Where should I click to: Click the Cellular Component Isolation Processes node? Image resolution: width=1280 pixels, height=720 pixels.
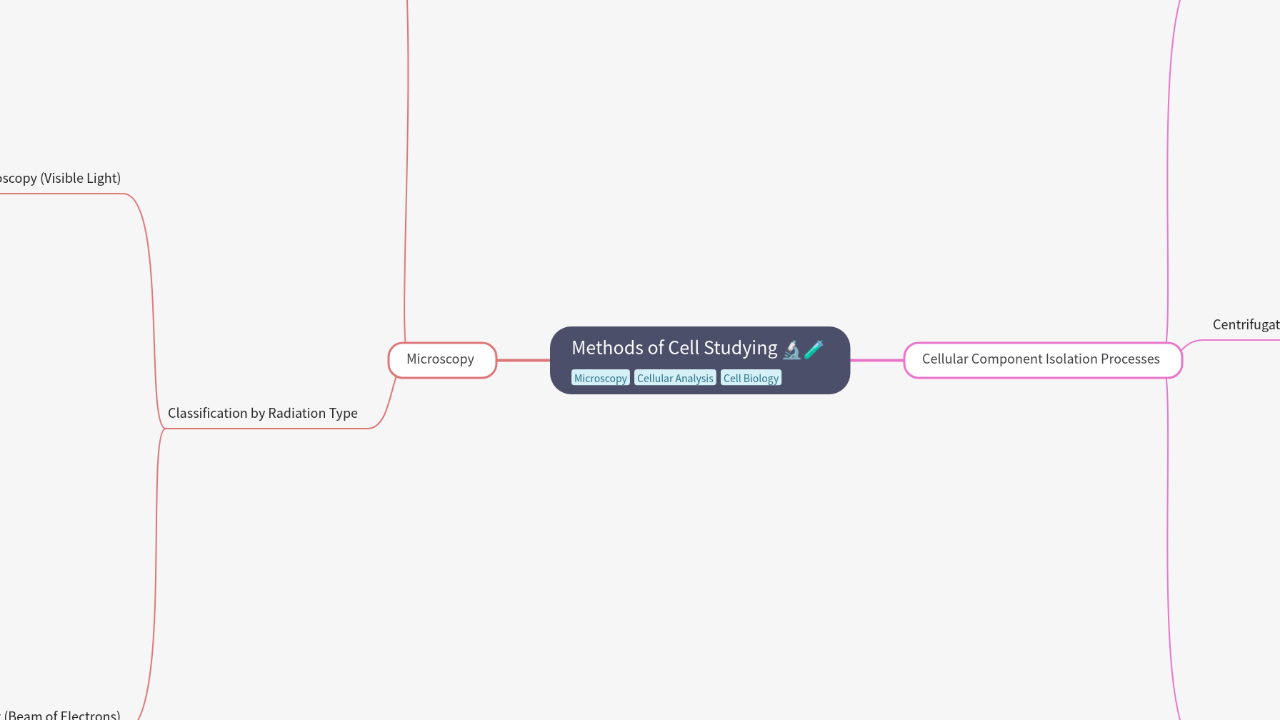1042,359
